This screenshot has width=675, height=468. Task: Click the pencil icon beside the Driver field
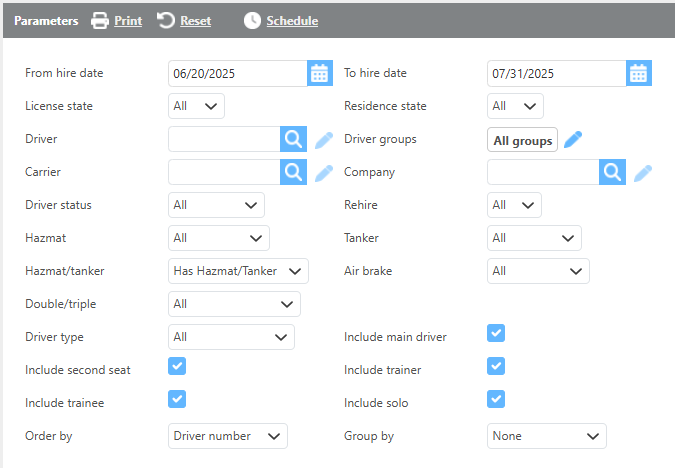(324, 140)
